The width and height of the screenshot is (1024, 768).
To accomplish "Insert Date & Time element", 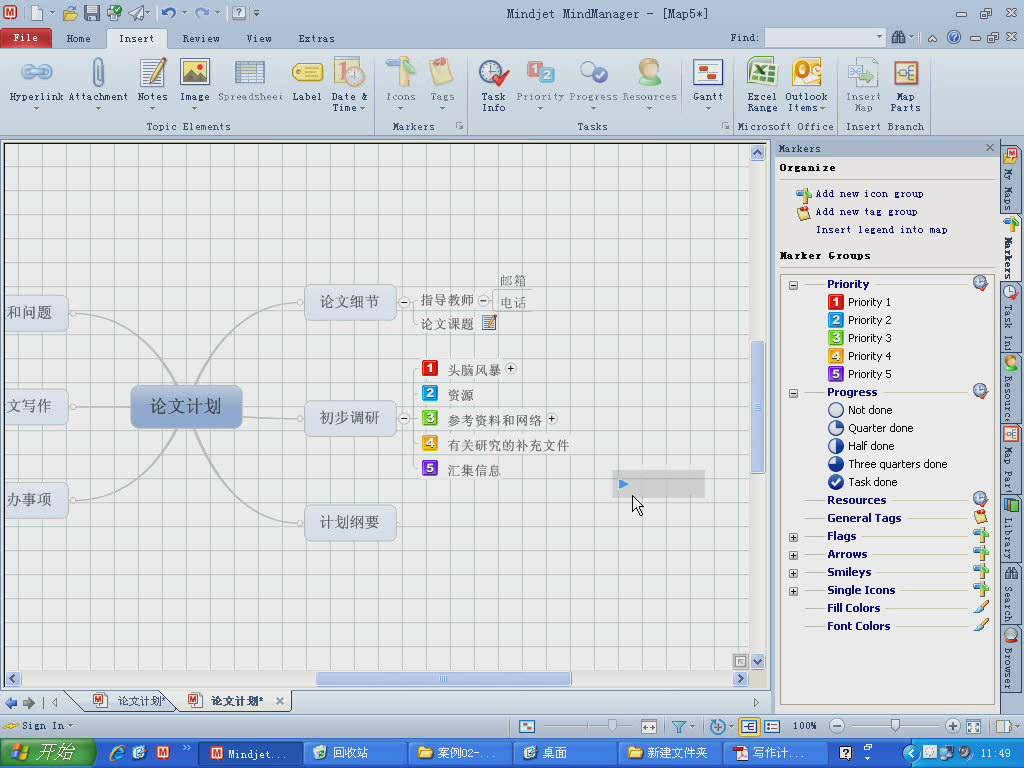I will coord(349,84).
